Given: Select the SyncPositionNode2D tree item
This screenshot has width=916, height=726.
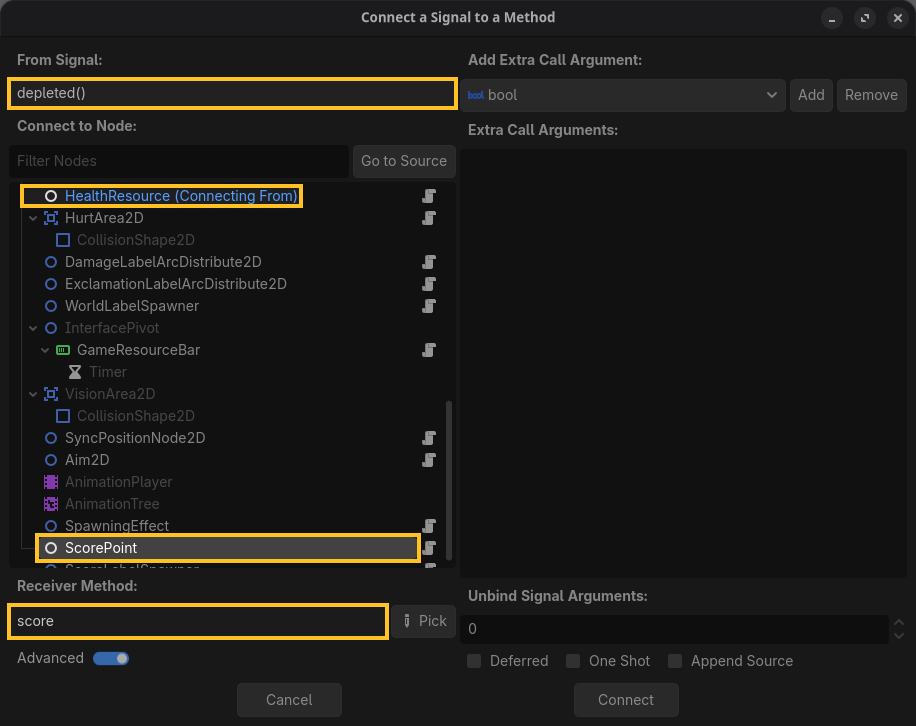Looking at the screenshot, I should coord(135,438).
